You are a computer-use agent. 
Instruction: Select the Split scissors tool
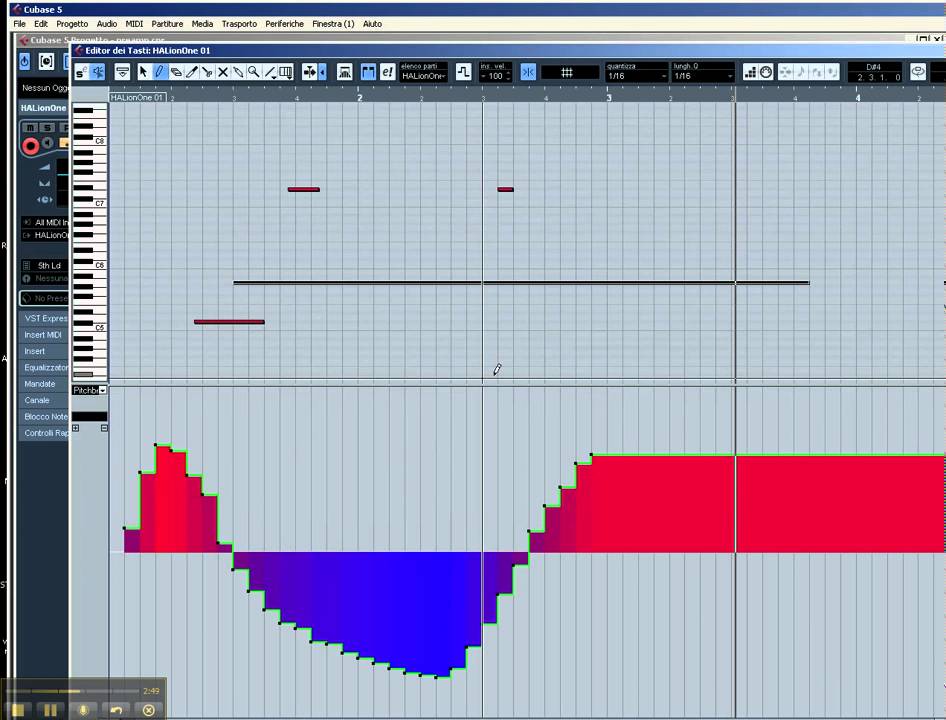tap(207, 72)
